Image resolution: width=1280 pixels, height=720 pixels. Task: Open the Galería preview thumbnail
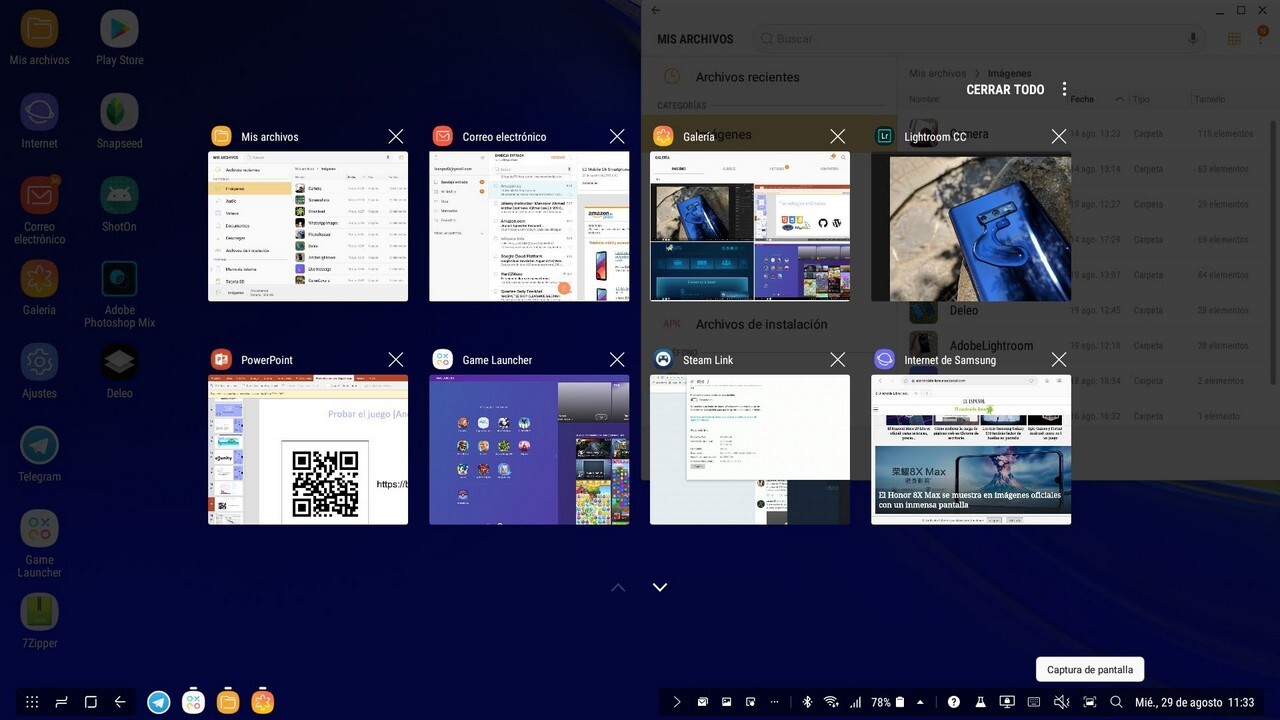(x=750, y=226)
